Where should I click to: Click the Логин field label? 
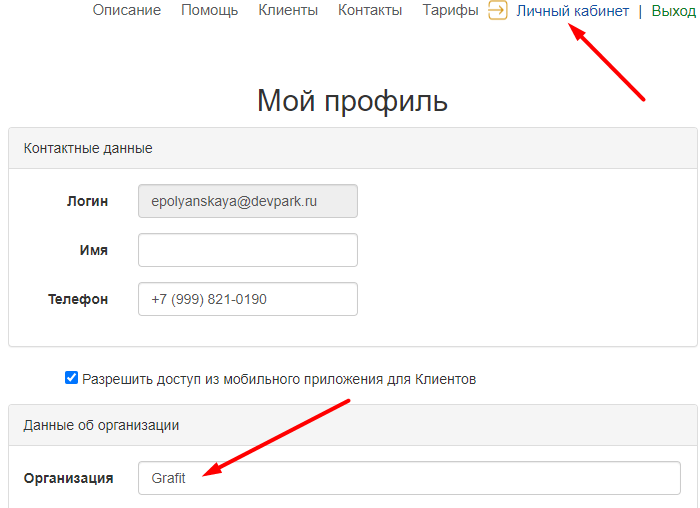point(88,201)
